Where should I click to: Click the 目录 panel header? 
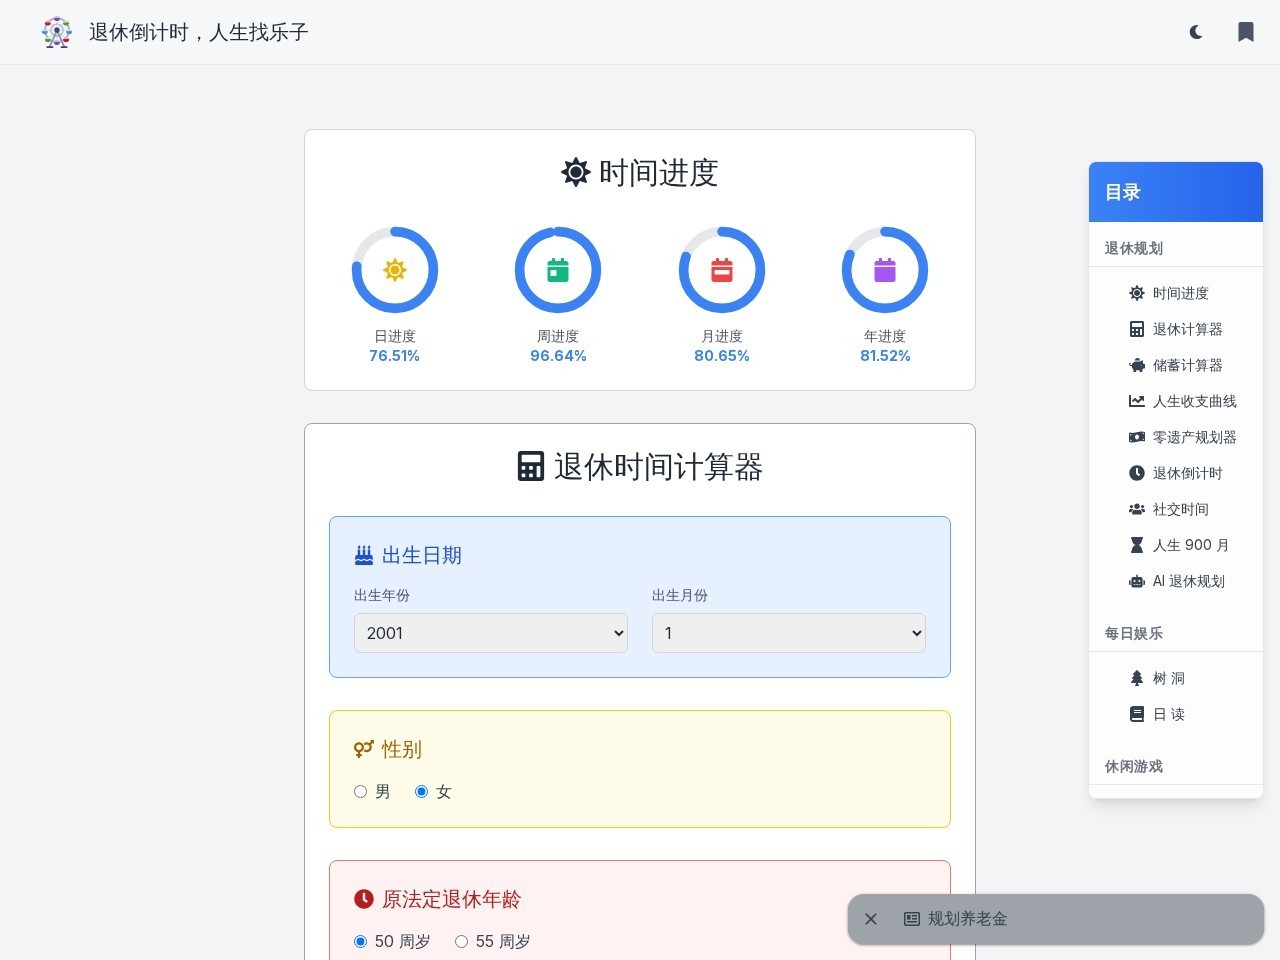tap(1176, 192)
